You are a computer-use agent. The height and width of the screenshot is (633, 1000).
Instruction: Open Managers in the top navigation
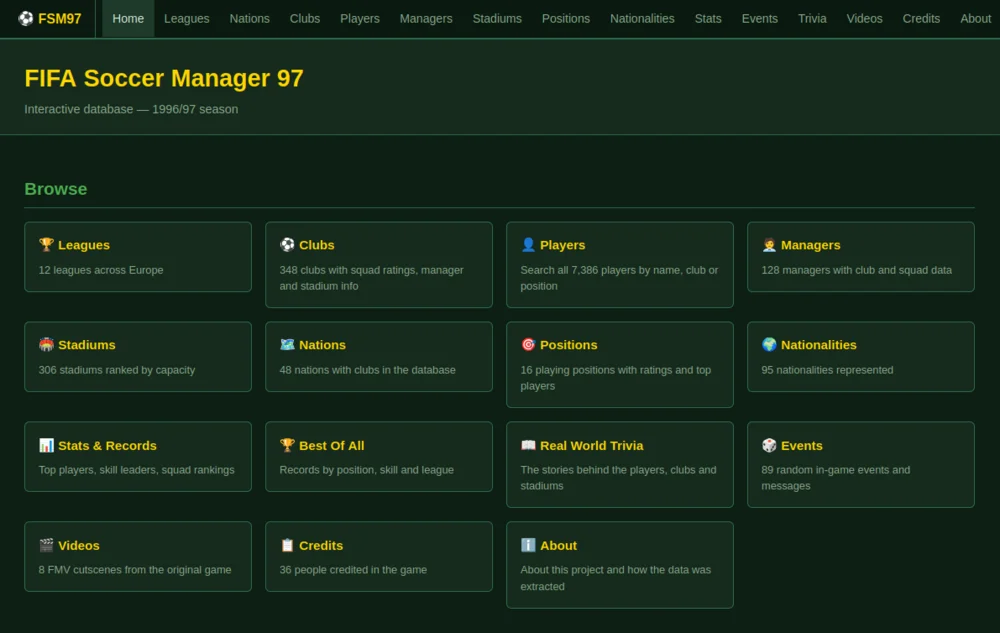tap(426, 18)
